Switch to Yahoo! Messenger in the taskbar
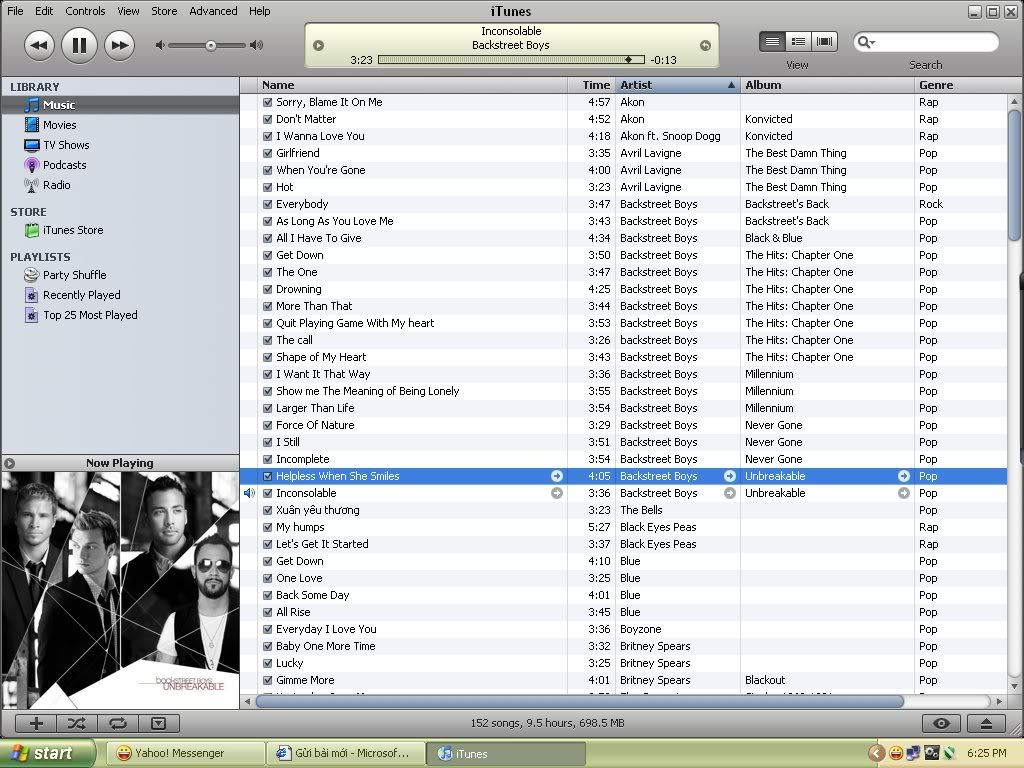 (x=185, y=753)
